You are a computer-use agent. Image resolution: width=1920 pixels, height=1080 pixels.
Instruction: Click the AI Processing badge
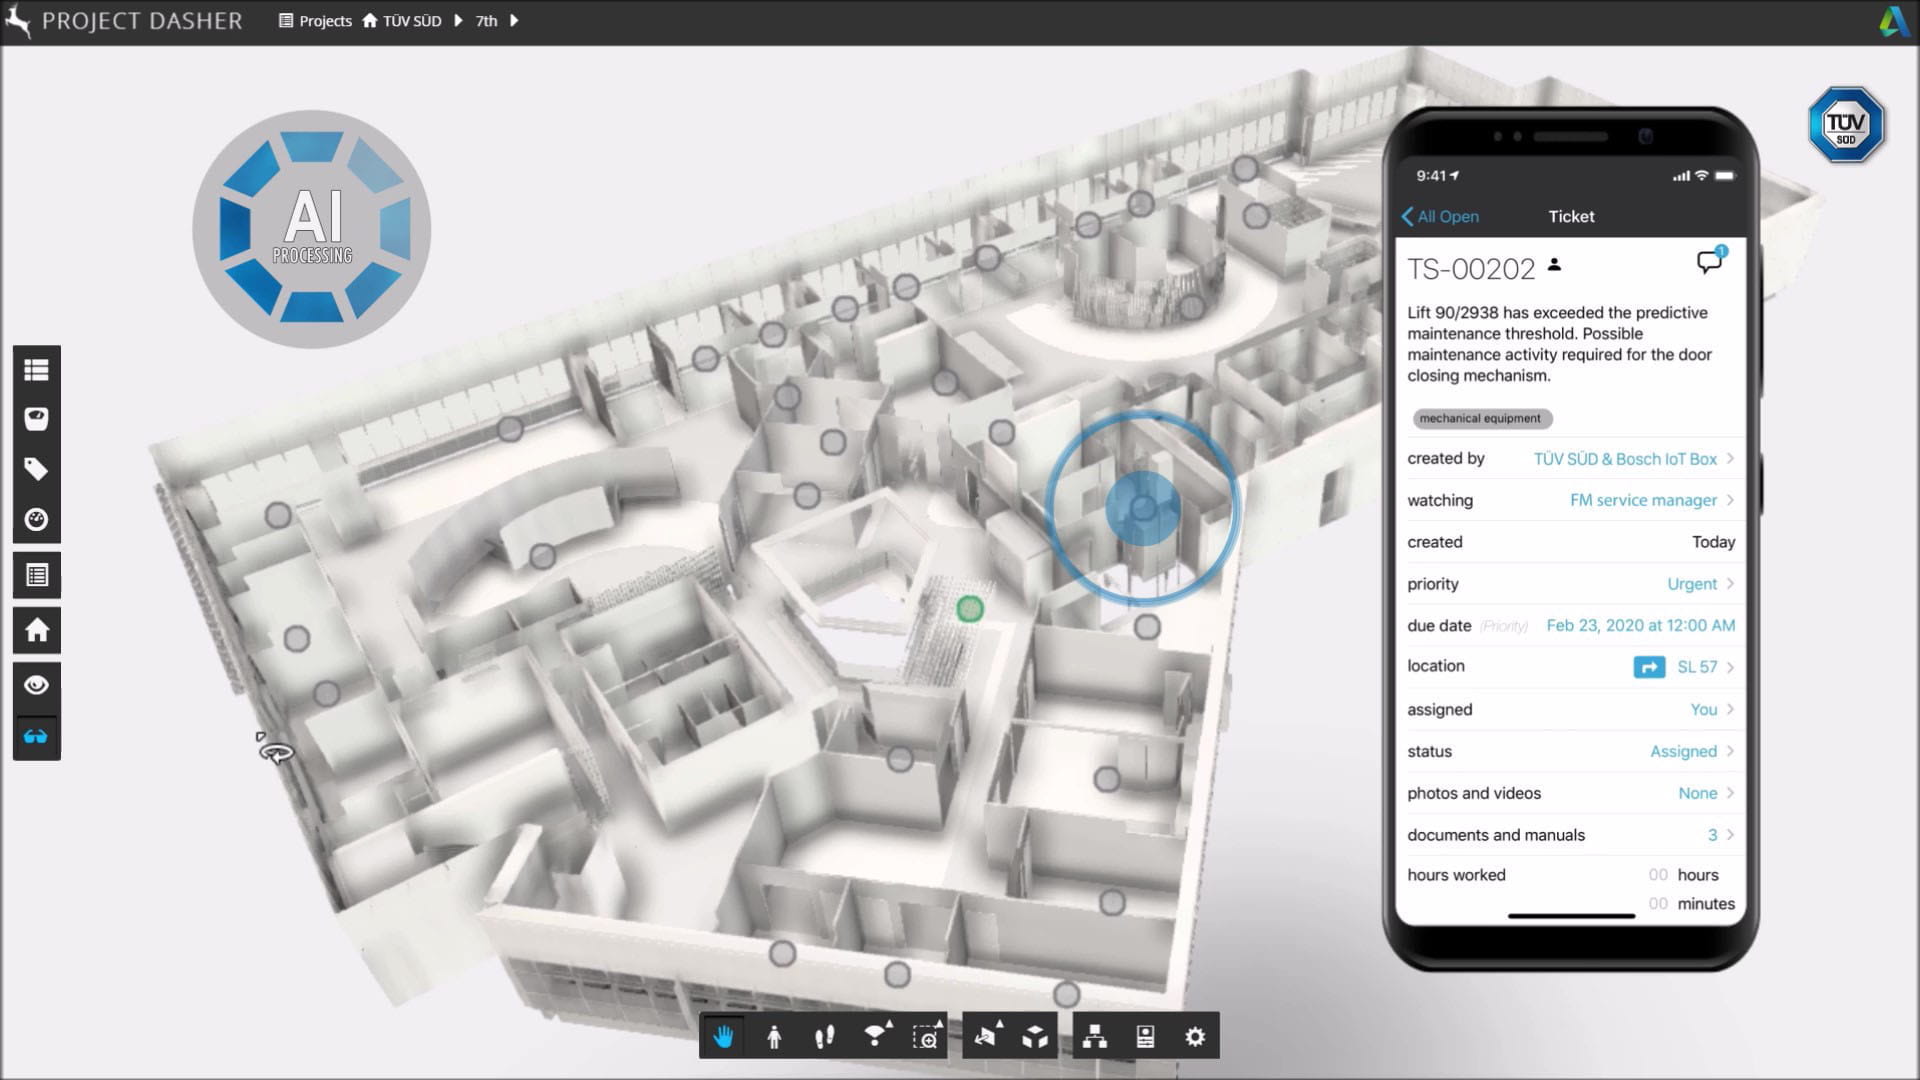pyautogui.click(x=312, y=229)
